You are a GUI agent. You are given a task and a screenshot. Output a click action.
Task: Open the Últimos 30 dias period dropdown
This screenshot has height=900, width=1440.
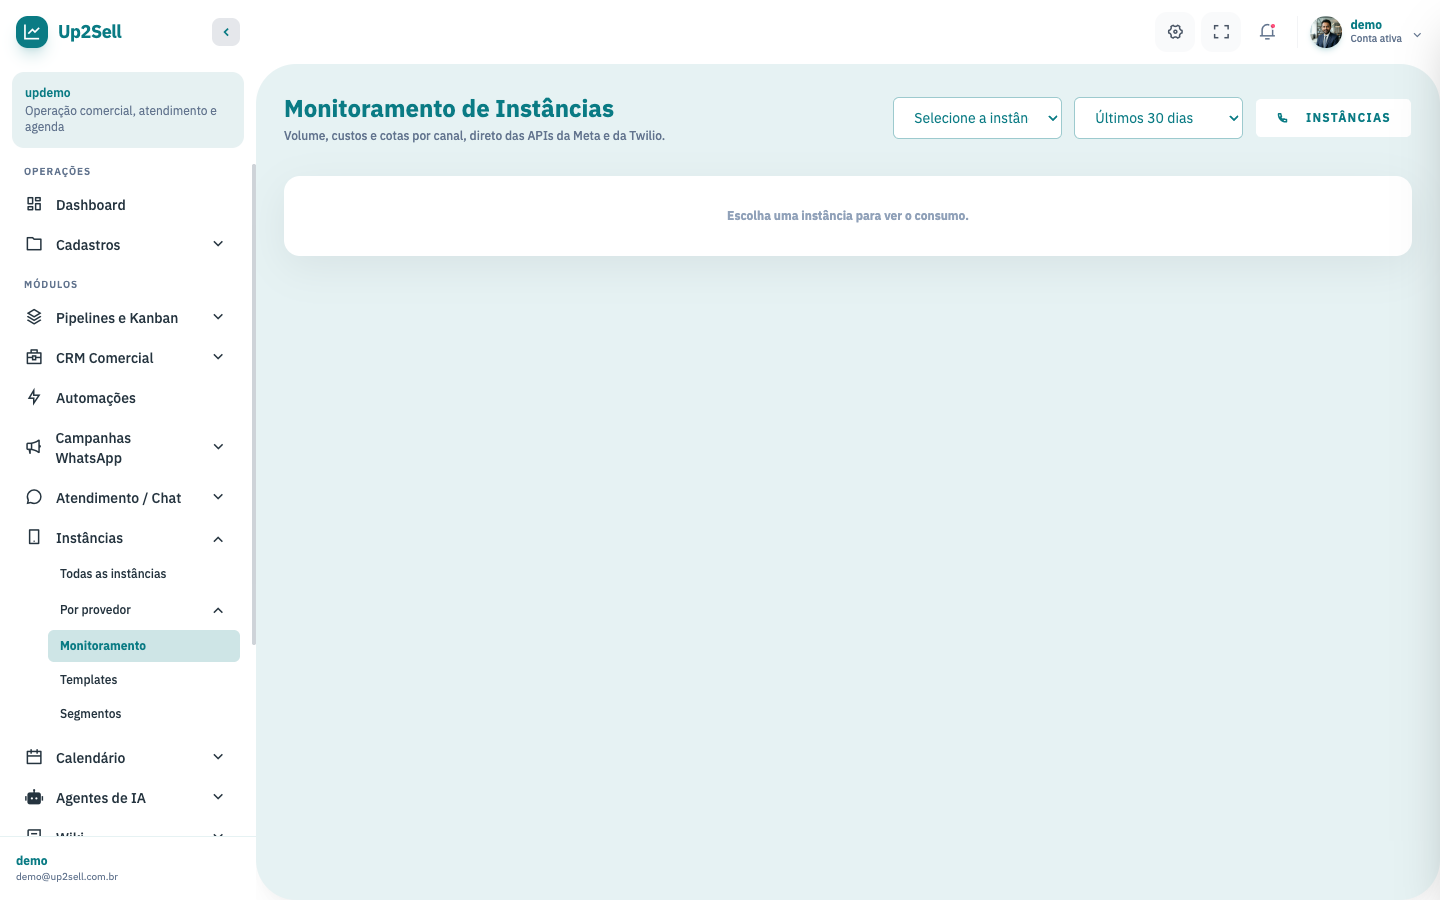[x=1158, y=118]
